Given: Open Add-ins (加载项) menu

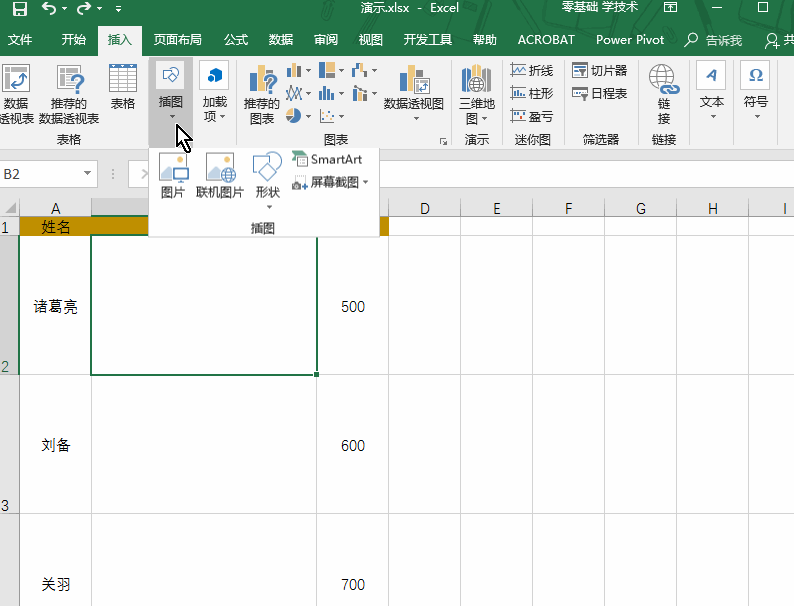Looking at the screenshot, I should (x=215, y=92).
